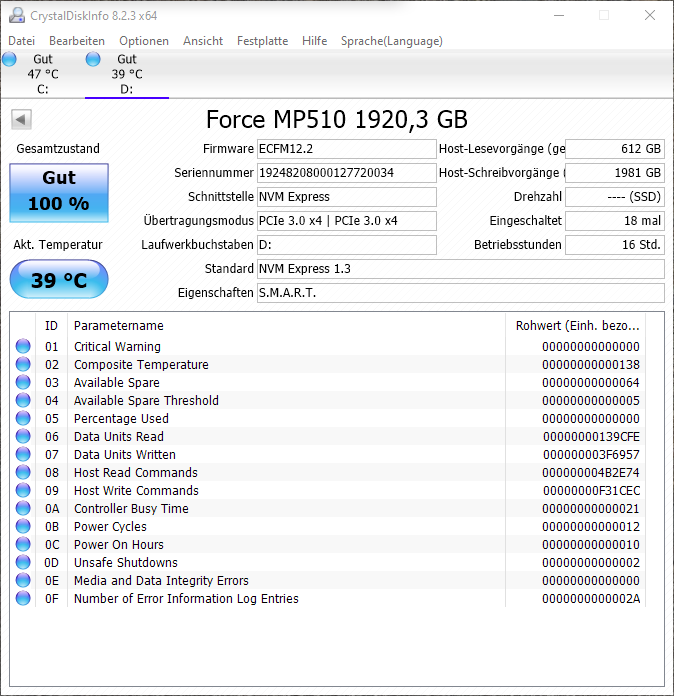Click status orb of Available Spare row
Screen dimensions: 674x696
[23, 382]
